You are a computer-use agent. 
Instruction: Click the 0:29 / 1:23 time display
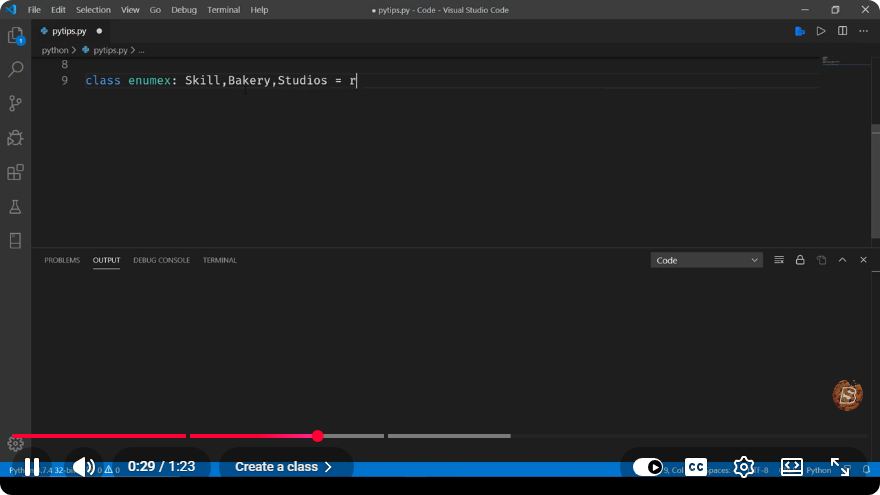tap(162, 467)
